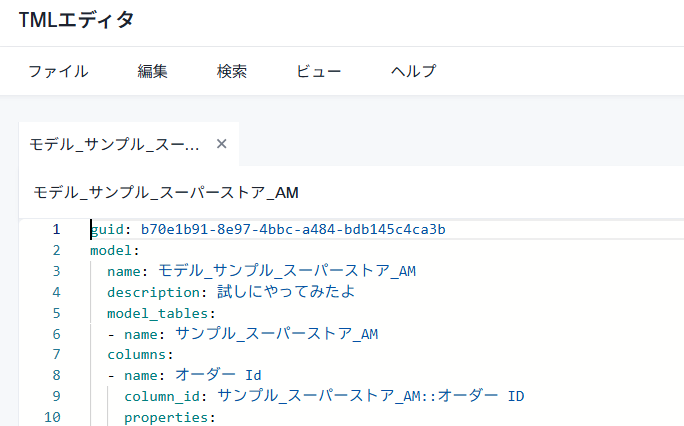Click the 'model:' key on line 2
This screenshot has width=684, height=426.
click(x=114, y=250)
